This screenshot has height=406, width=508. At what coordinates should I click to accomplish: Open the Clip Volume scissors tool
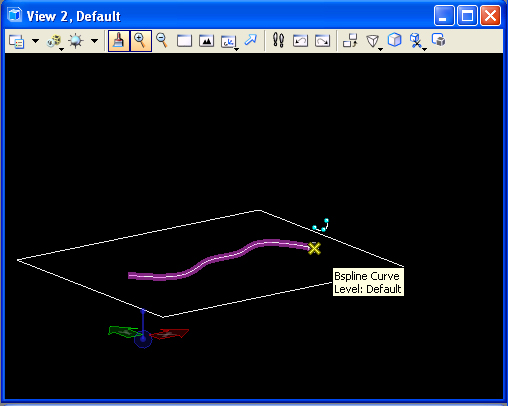pyautogui.click(x=417, y=41)
